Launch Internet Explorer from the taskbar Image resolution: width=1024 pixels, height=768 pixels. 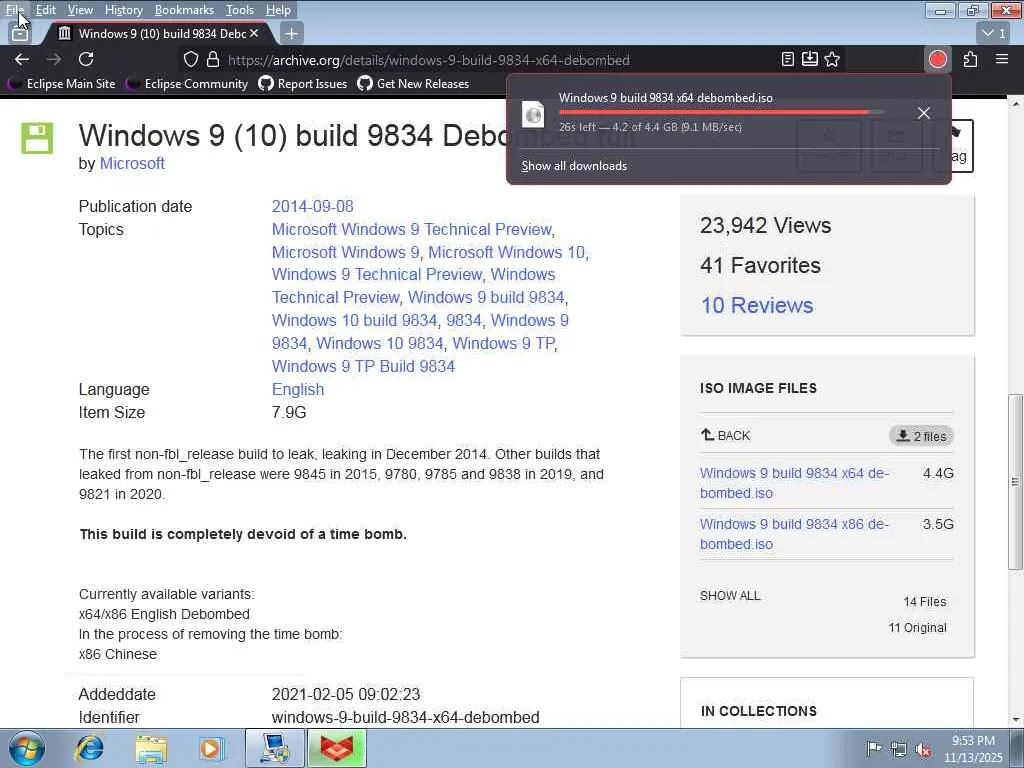pos(89,748)
